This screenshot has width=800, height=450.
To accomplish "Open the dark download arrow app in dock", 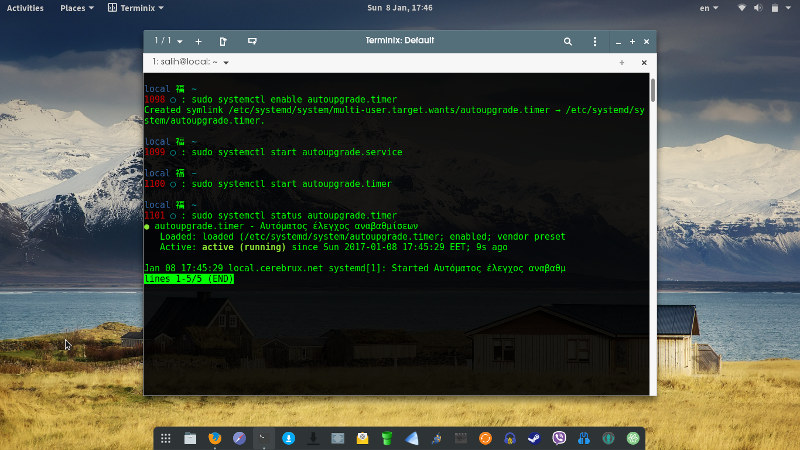I will pyautogui.click(x=313, y=438).
